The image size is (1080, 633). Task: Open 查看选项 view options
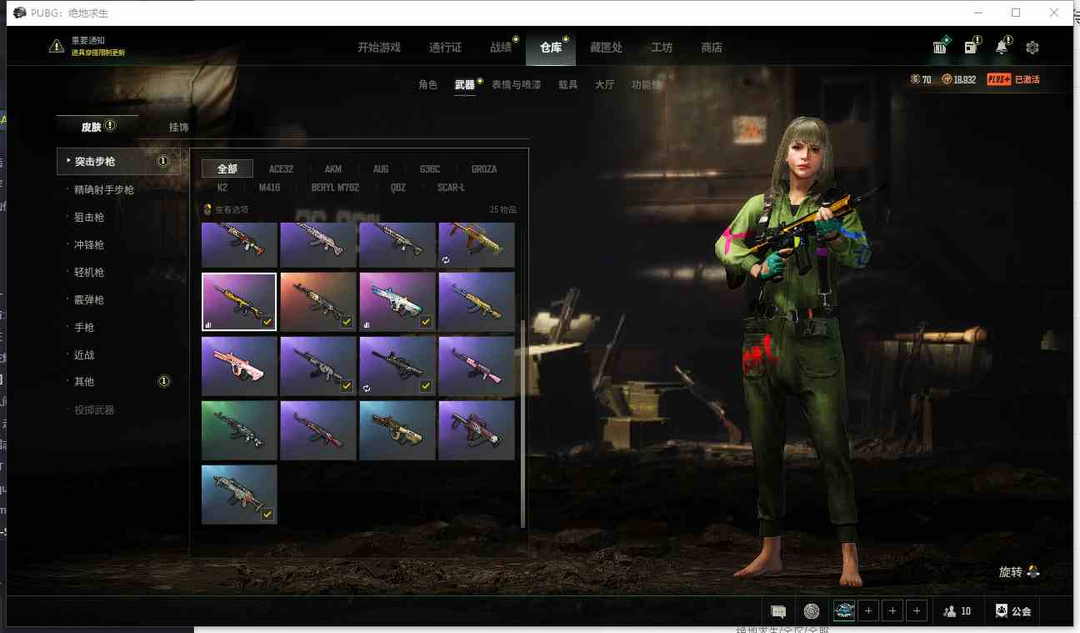(226, 209)
